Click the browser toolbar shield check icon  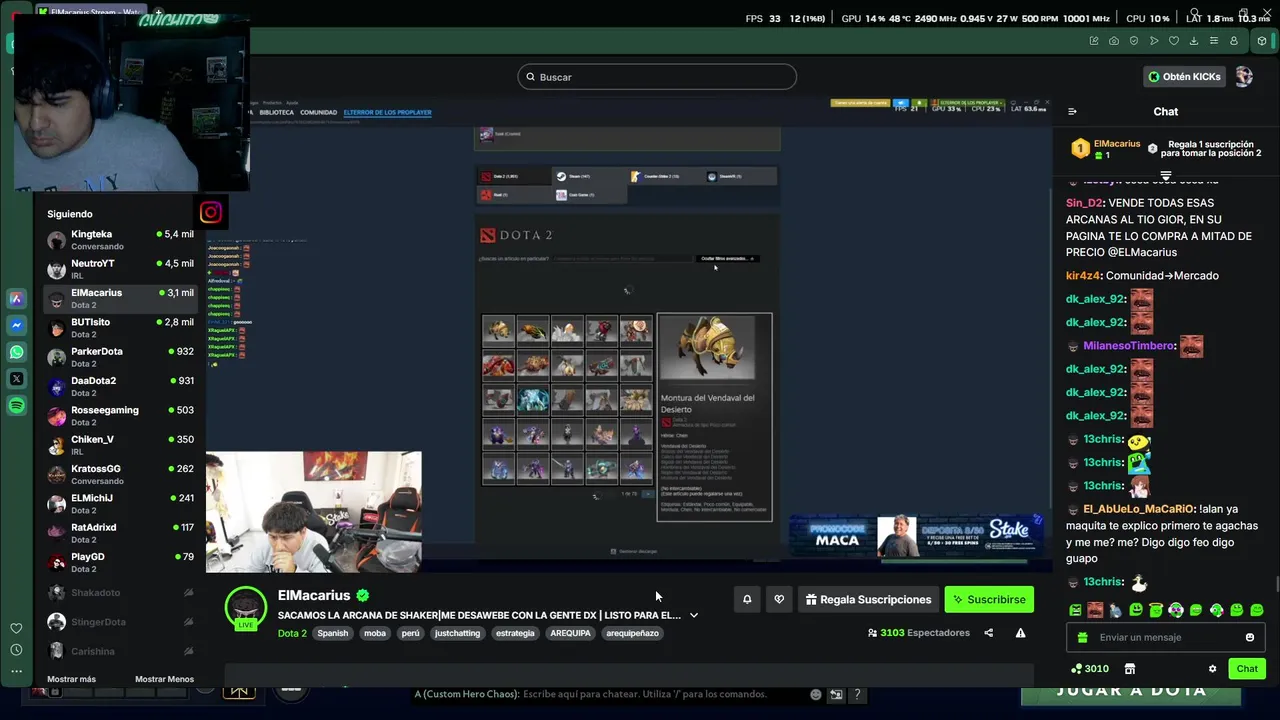tap(1134, 41)
